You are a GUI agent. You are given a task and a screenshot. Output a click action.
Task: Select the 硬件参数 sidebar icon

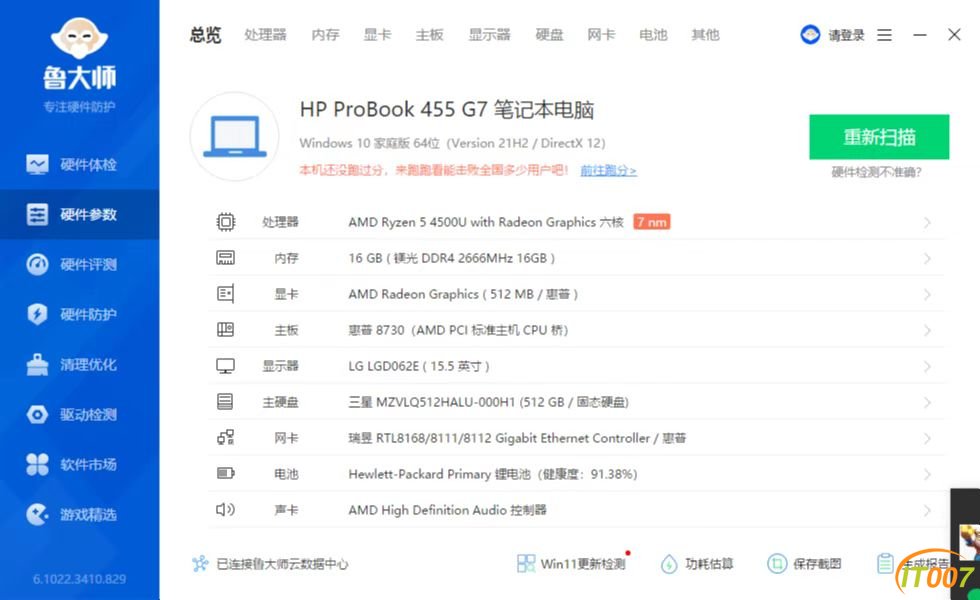tap(37, 214)
